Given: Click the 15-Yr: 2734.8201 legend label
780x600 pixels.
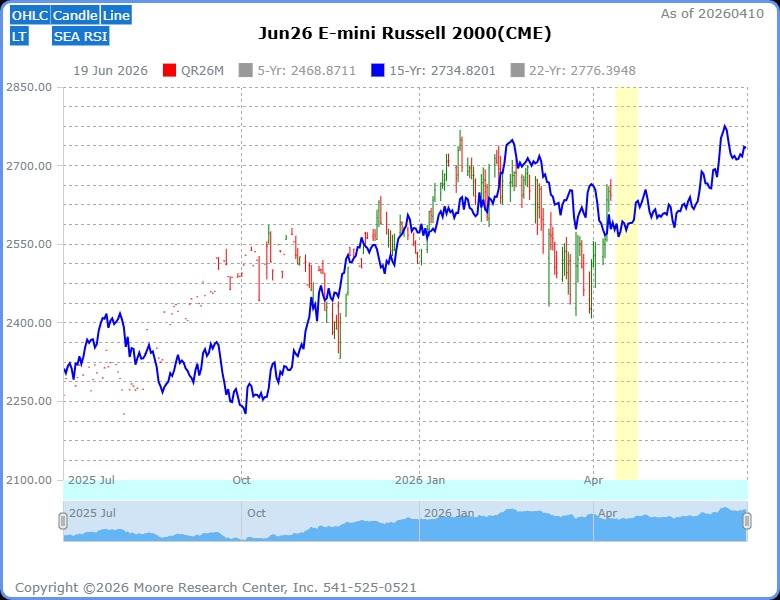Looking at the screenshot, I should [442, 71].
